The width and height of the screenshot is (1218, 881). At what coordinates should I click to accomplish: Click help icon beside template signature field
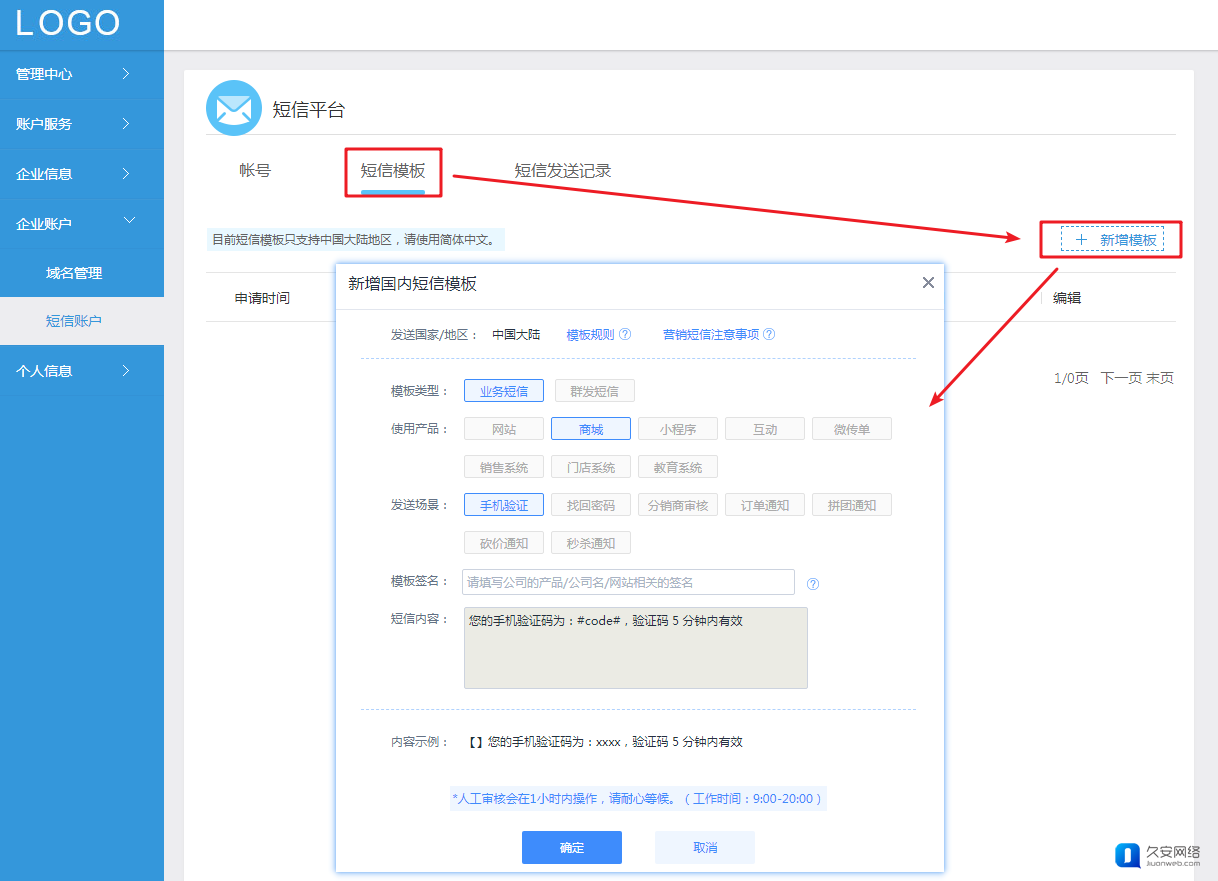click(x=813, y=584)
